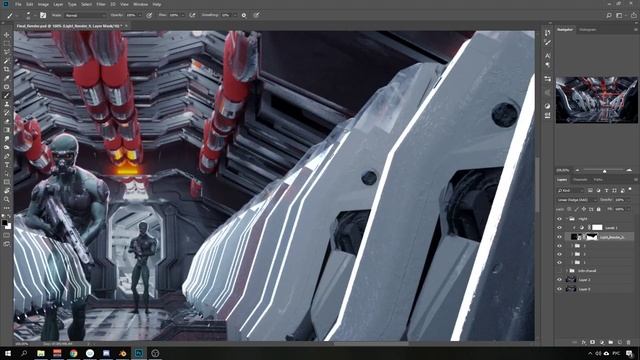640x360 pixels.
Task: Toggle pressure for opacity button
Action: 149,15
